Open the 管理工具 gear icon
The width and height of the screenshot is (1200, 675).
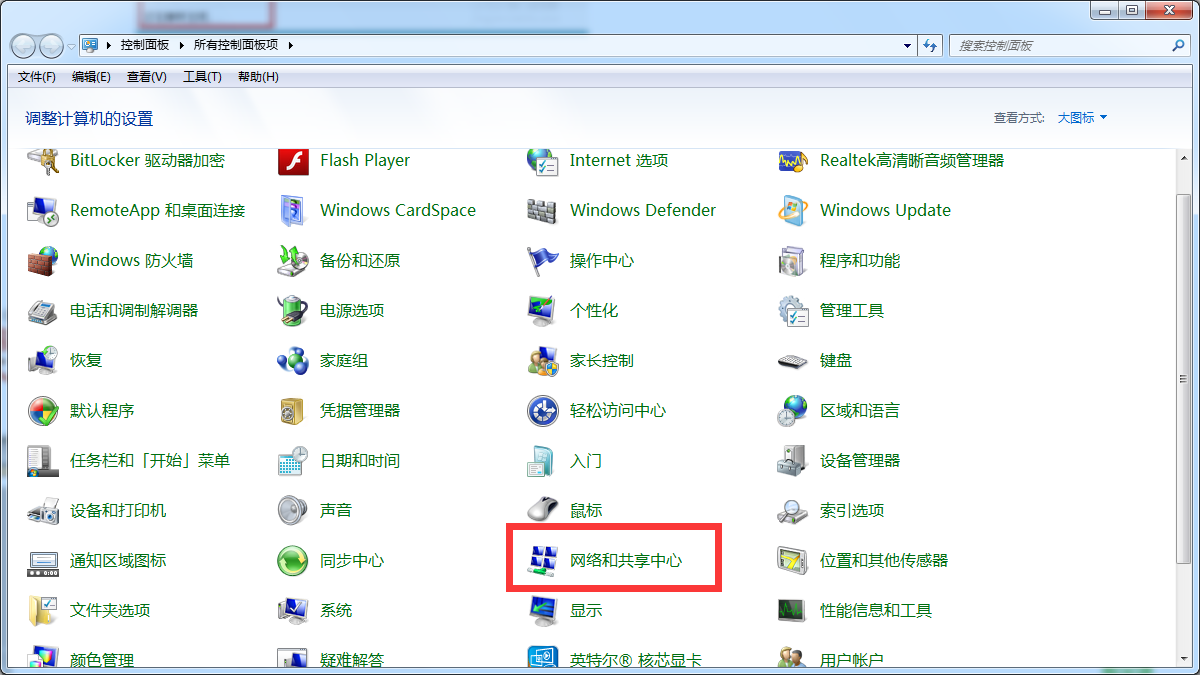[x=792, y=311]
